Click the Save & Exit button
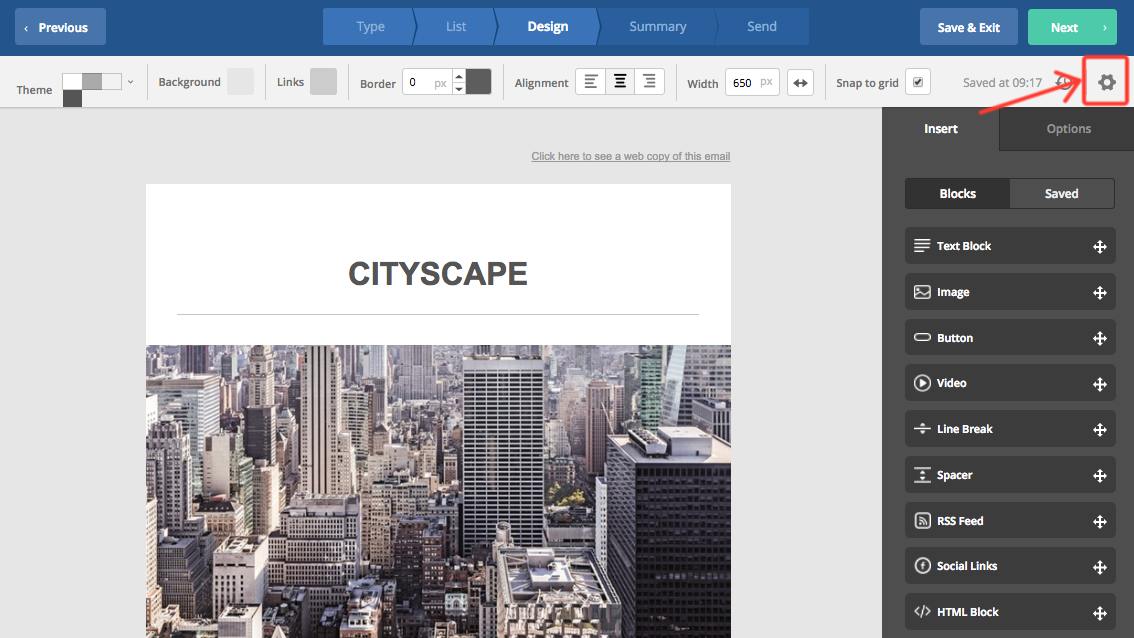 click(968, 27)
